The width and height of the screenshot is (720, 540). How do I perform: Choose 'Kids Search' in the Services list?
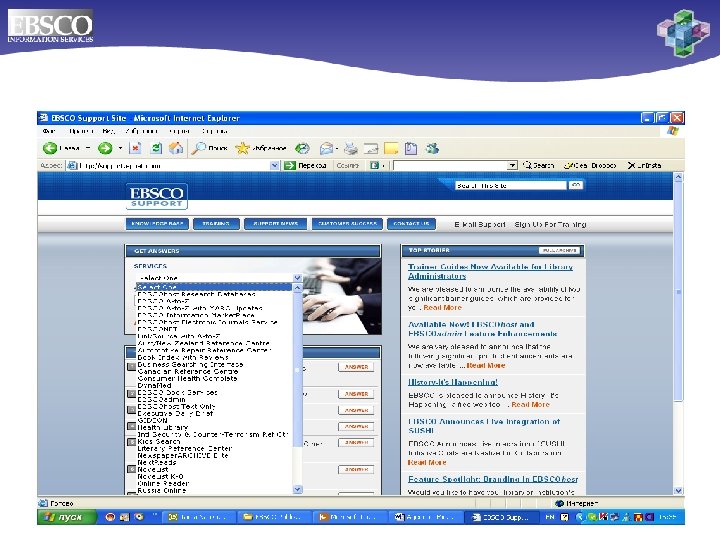(159, 441)
